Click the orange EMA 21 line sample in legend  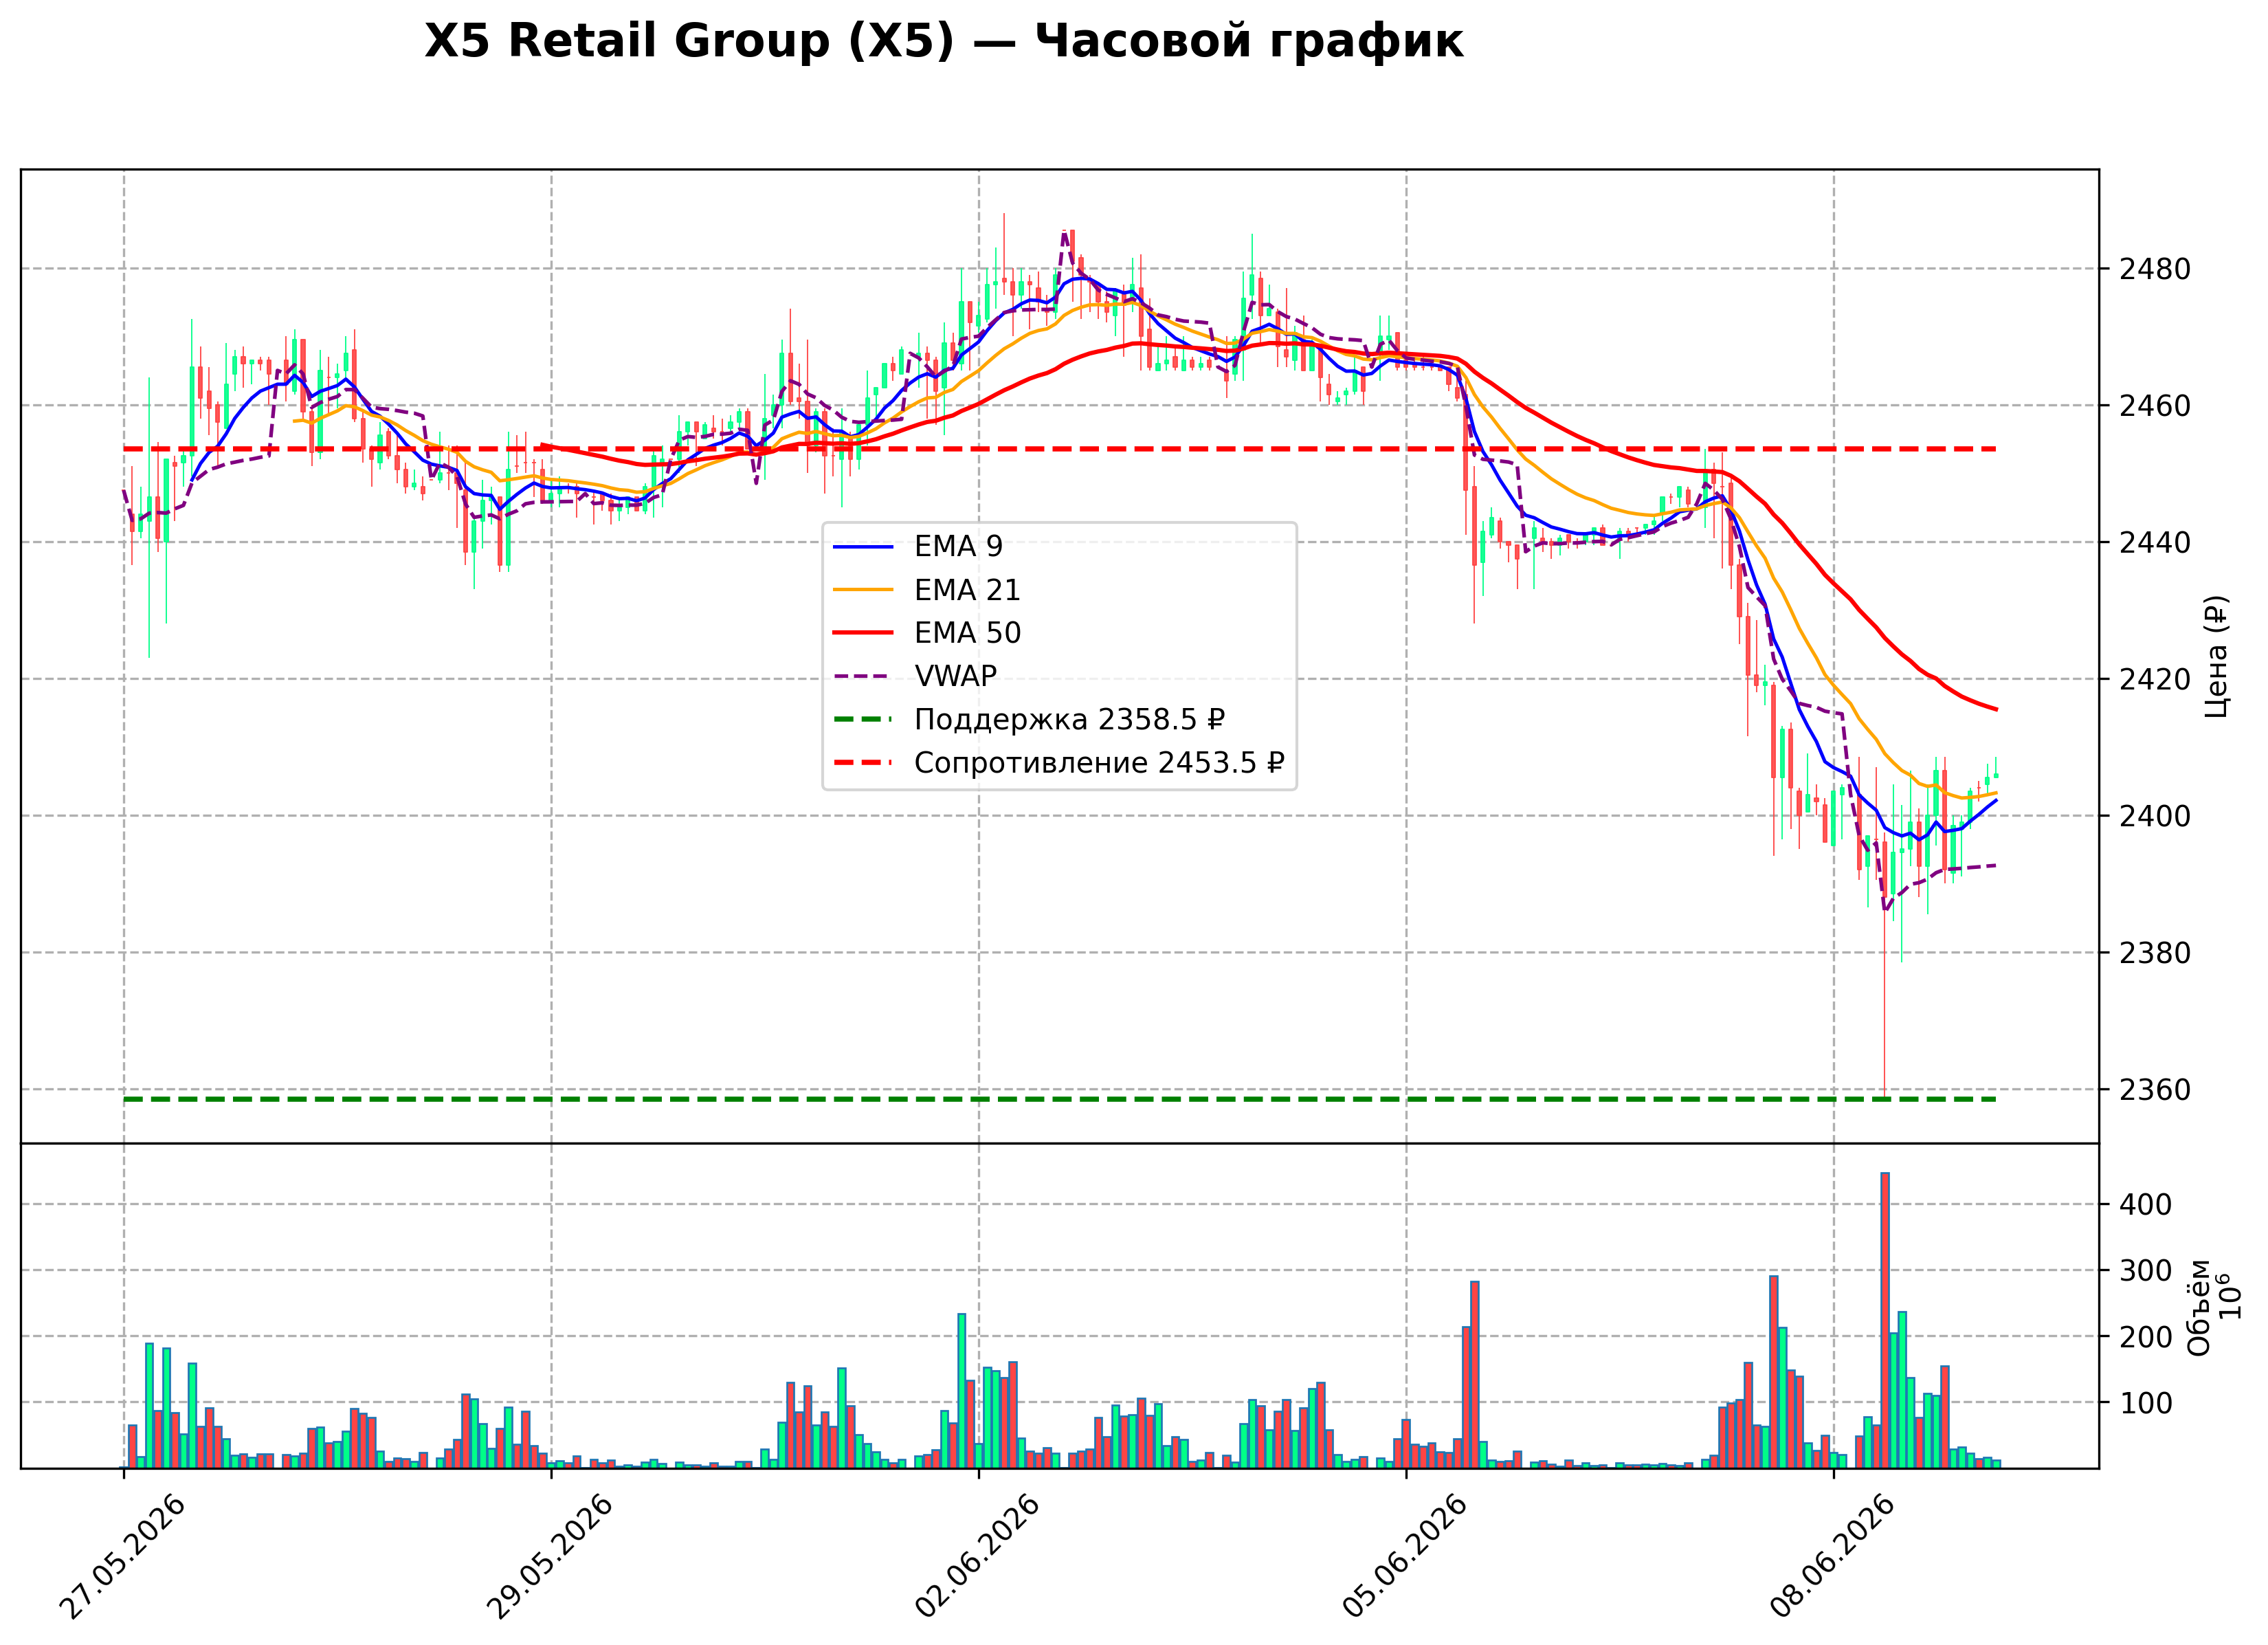862,590
